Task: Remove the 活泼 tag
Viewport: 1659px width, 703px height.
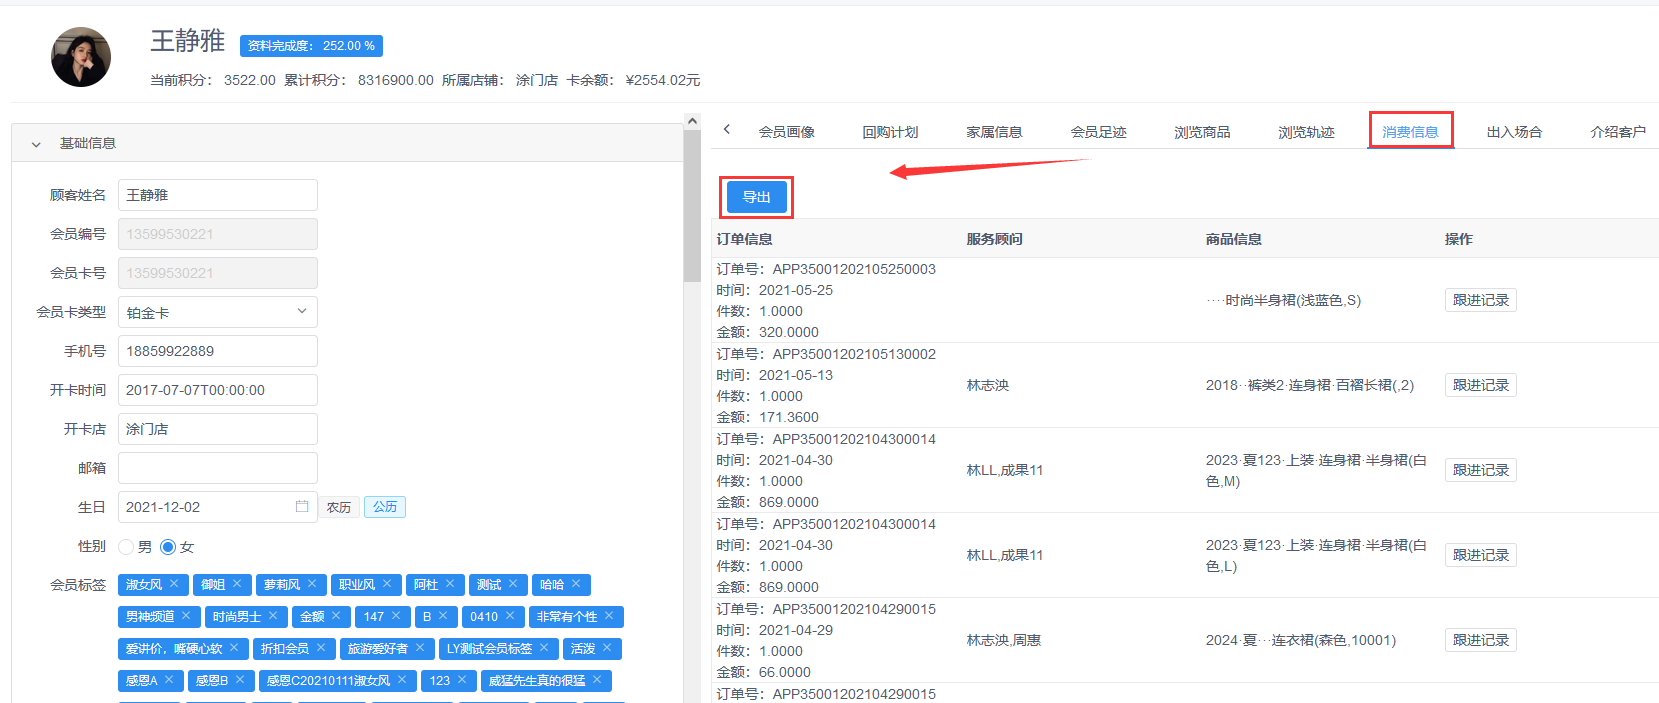Action: pos(607,648)
